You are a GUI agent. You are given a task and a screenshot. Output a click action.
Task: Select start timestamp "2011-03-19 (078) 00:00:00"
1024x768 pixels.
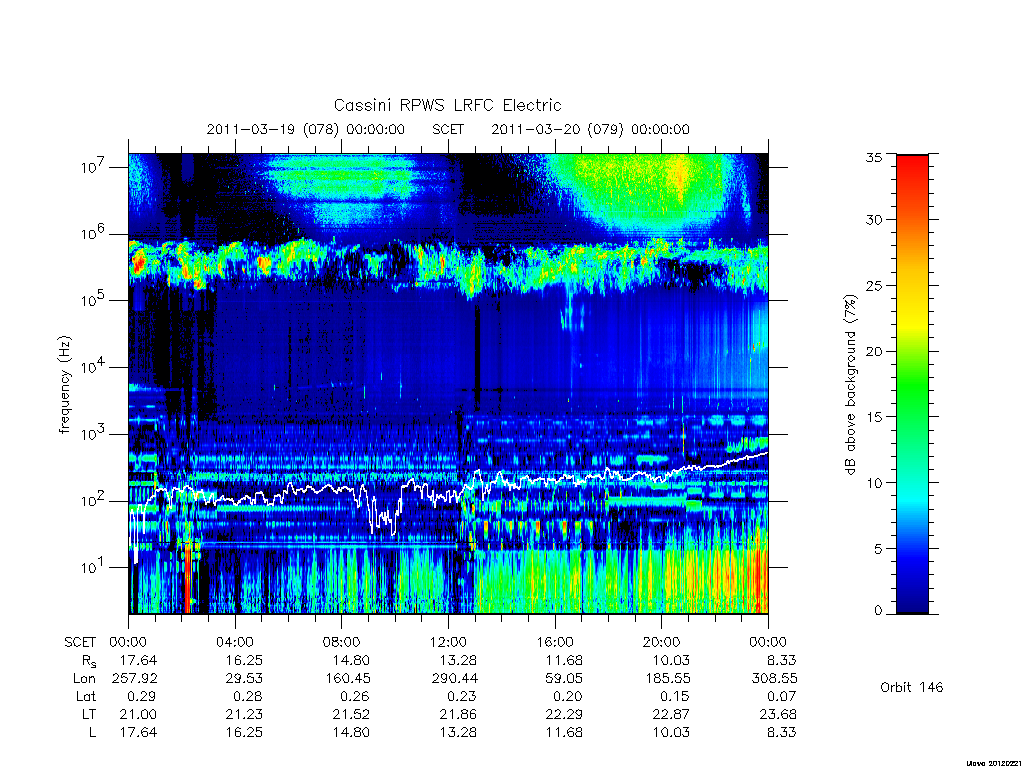coord(306,129)
